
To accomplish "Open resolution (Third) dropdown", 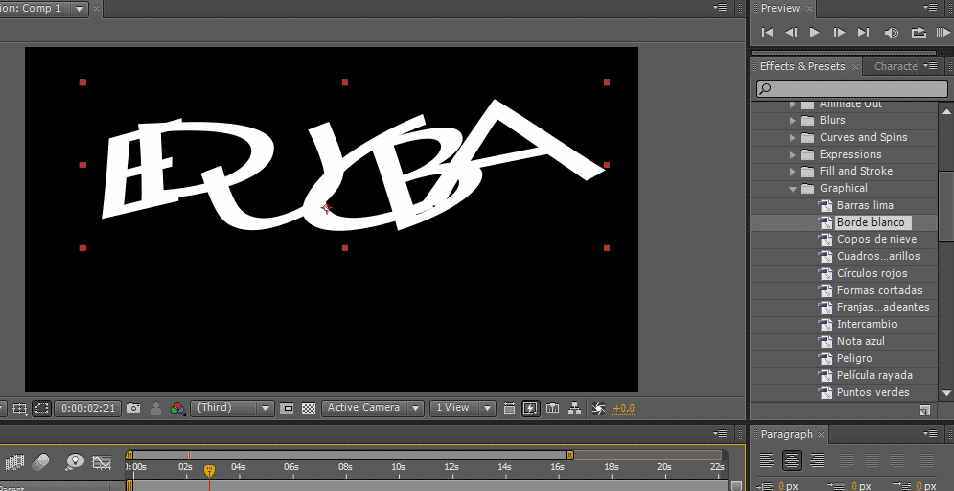I will click(x=232, y=408).
